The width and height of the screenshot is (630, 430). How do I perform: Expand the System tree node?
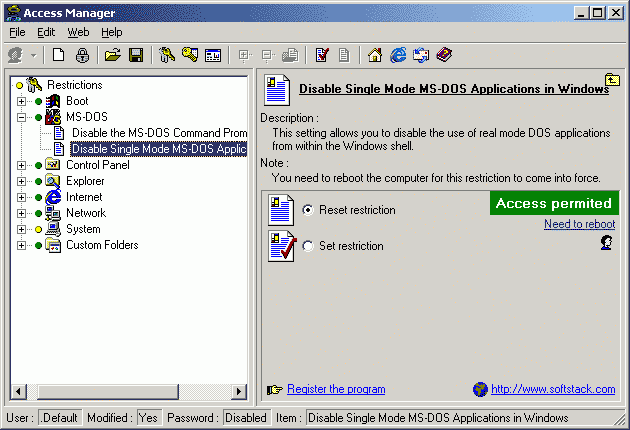21,229
